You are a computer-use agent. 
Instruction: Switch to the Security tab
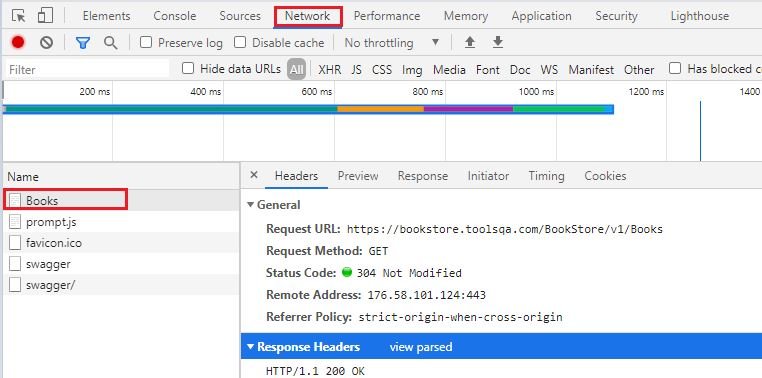[616, 16]
